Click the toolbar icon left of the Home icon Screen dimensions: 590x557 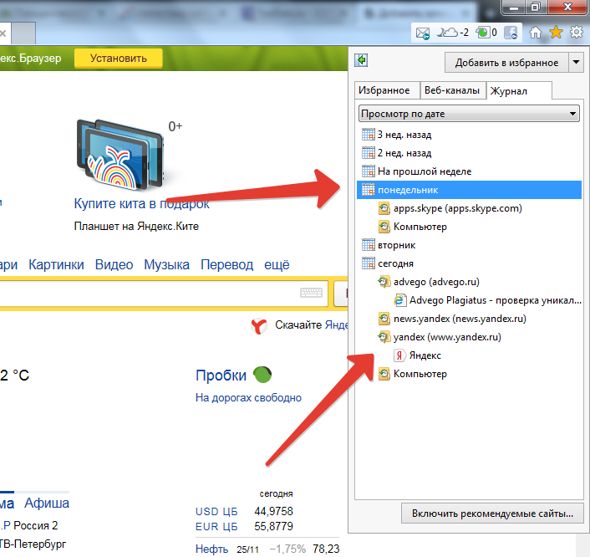(x=511, y=33)
